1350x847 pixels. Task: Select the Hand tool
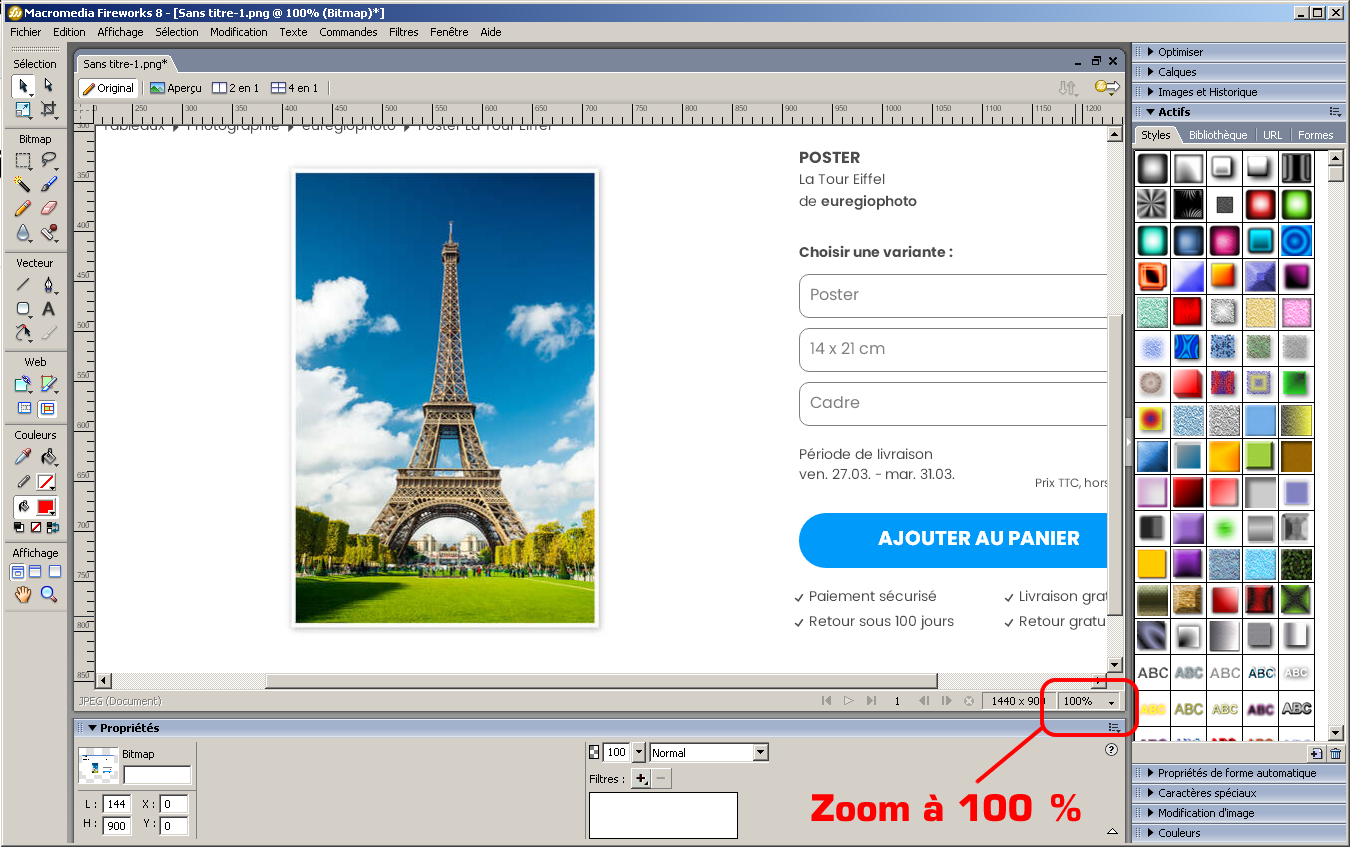[22, 595]
